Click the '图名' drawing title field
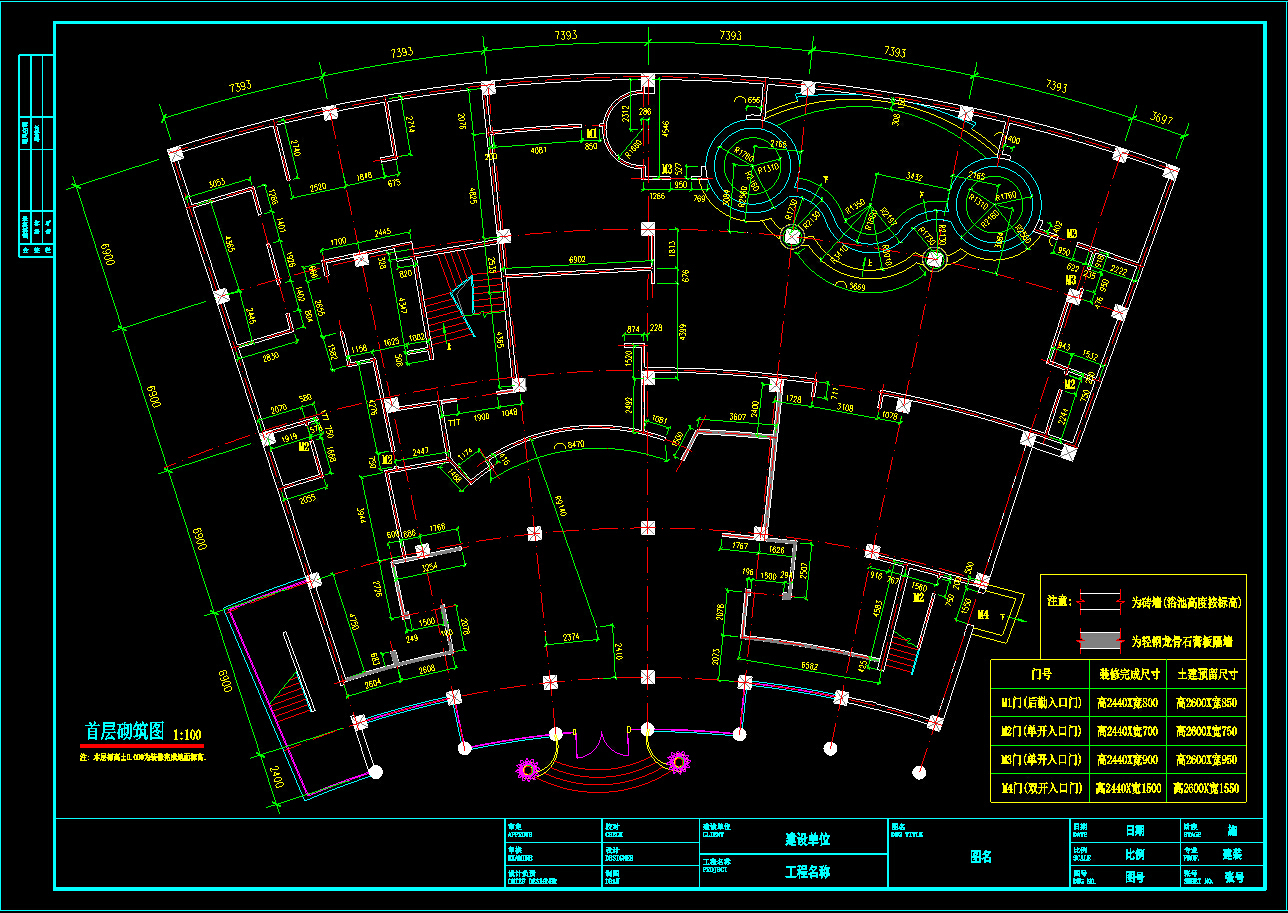Viewport: 1288px width, 913px height. 982,857
